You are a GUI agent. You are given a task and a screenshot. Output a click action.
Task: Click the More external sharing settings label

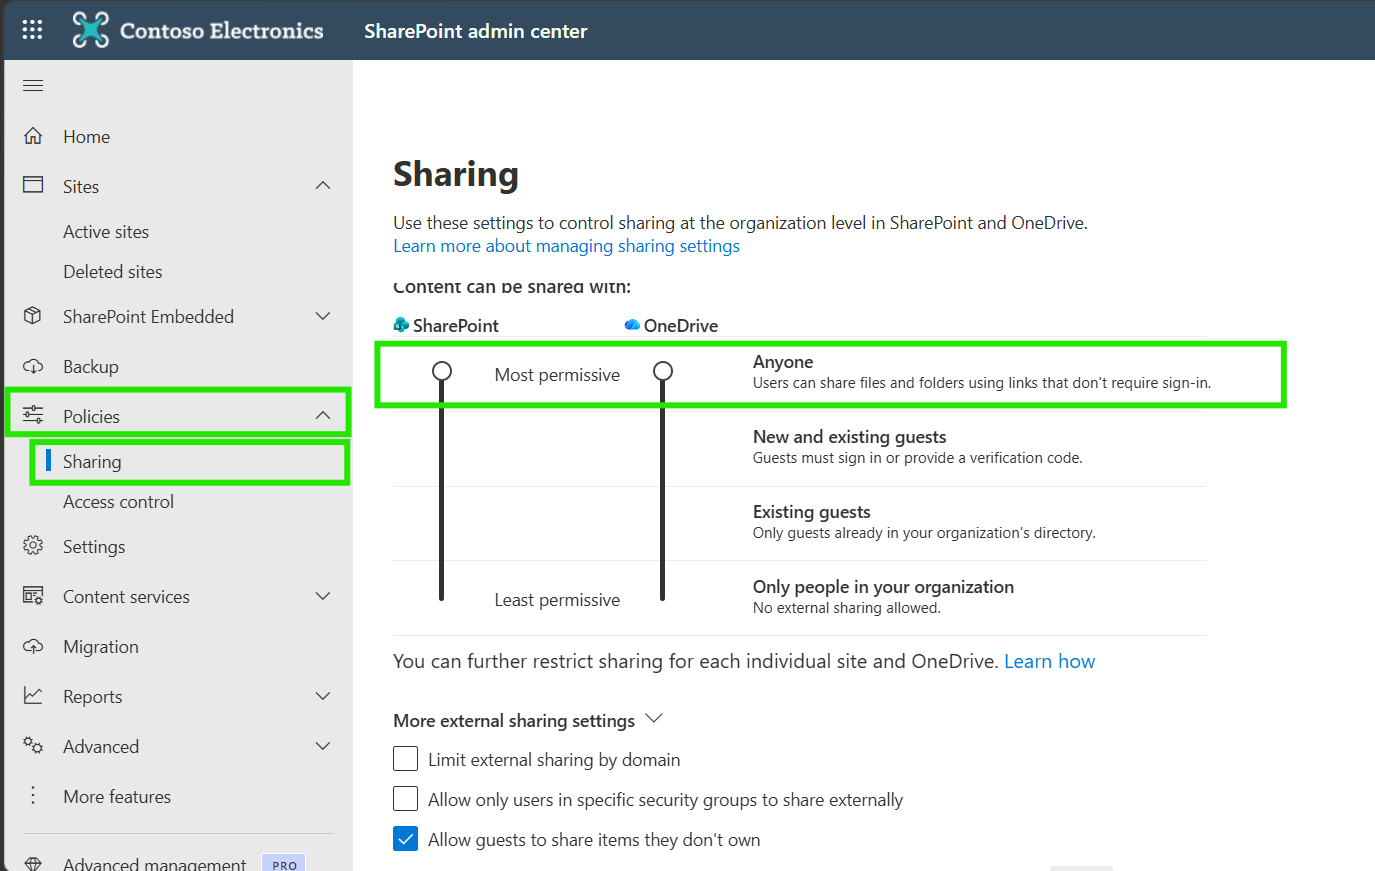coord(514,721)
